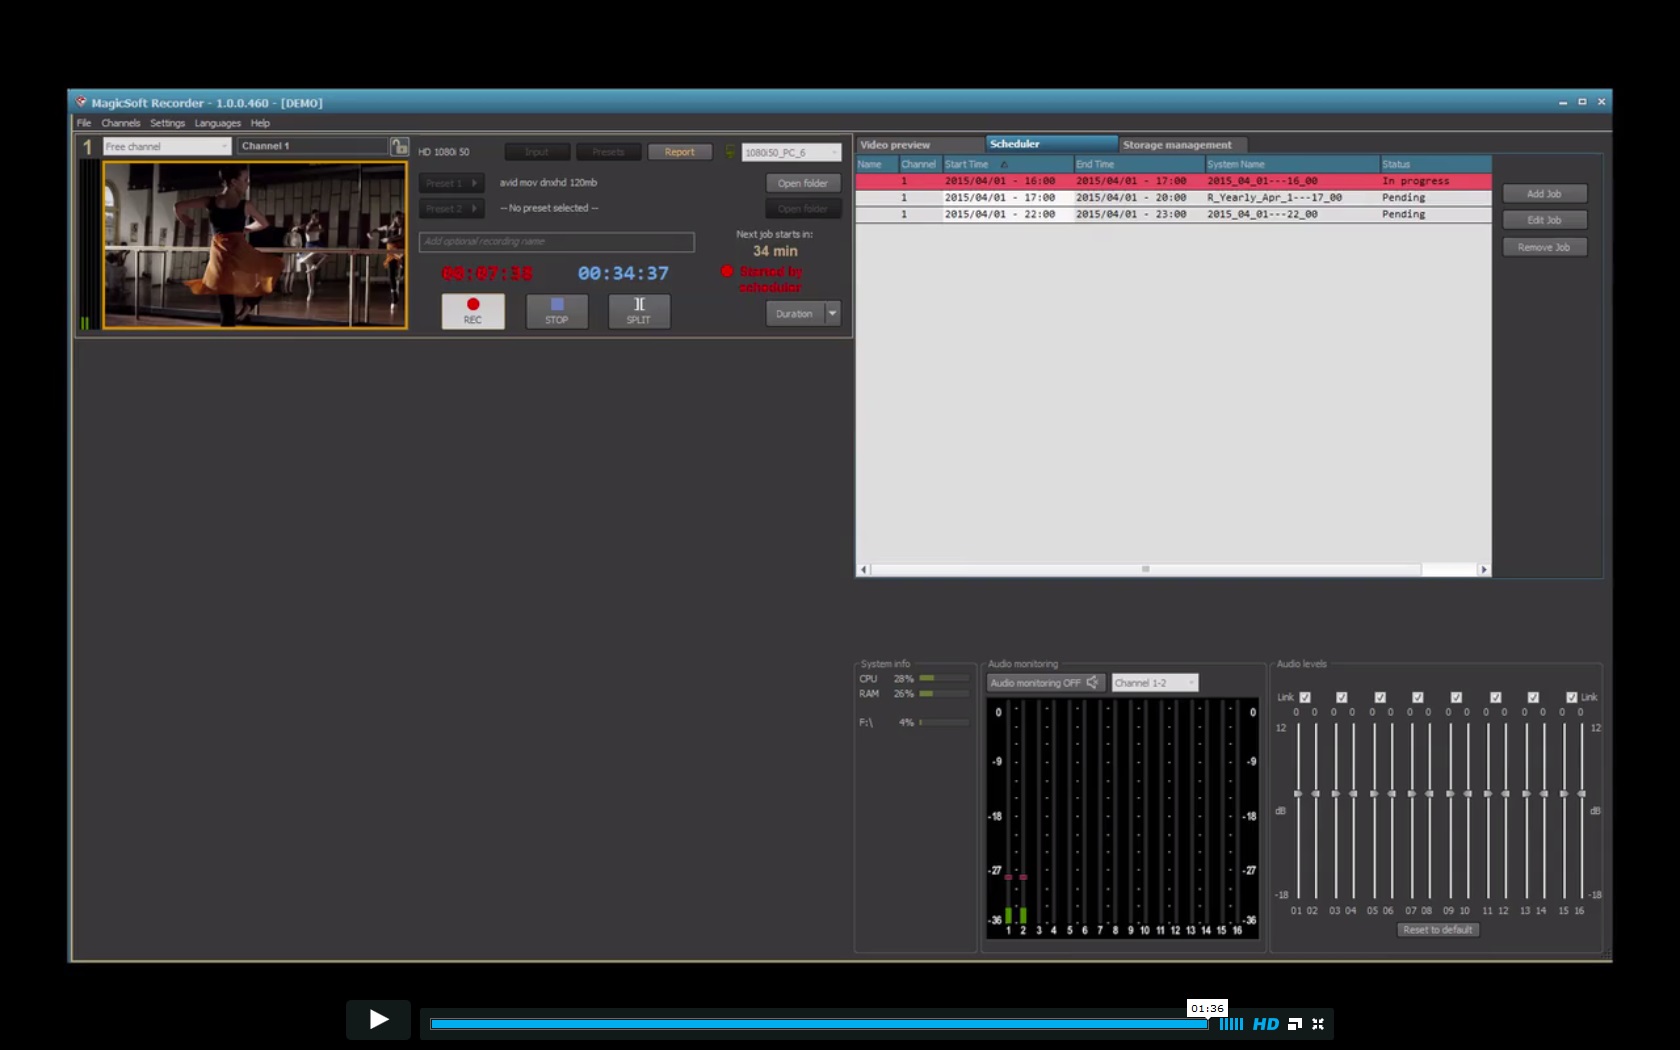Click the optional recording name input field
The width and height of the screenshot is (1680, 1050).
556,242
